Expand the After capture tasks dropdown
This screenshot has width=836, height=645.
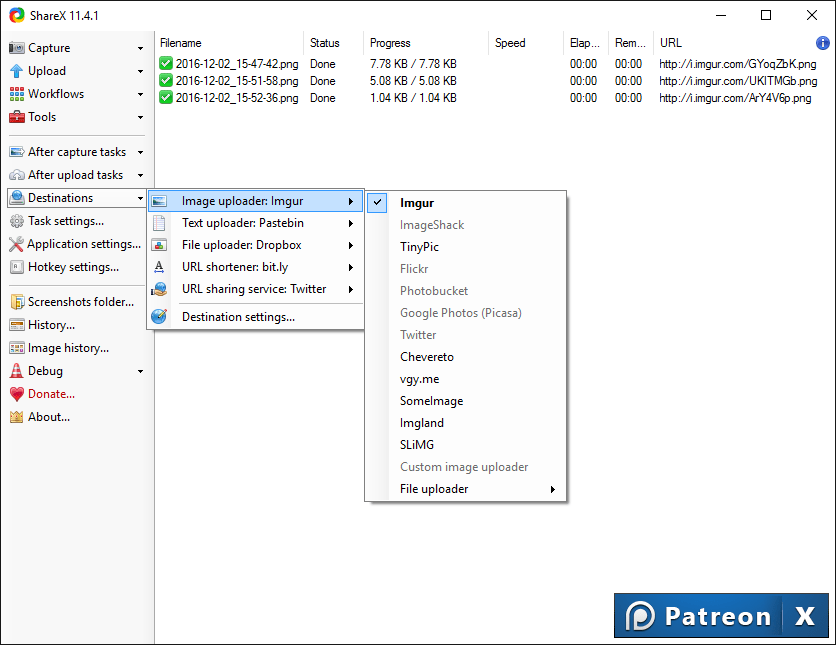(x=140, y=151)
